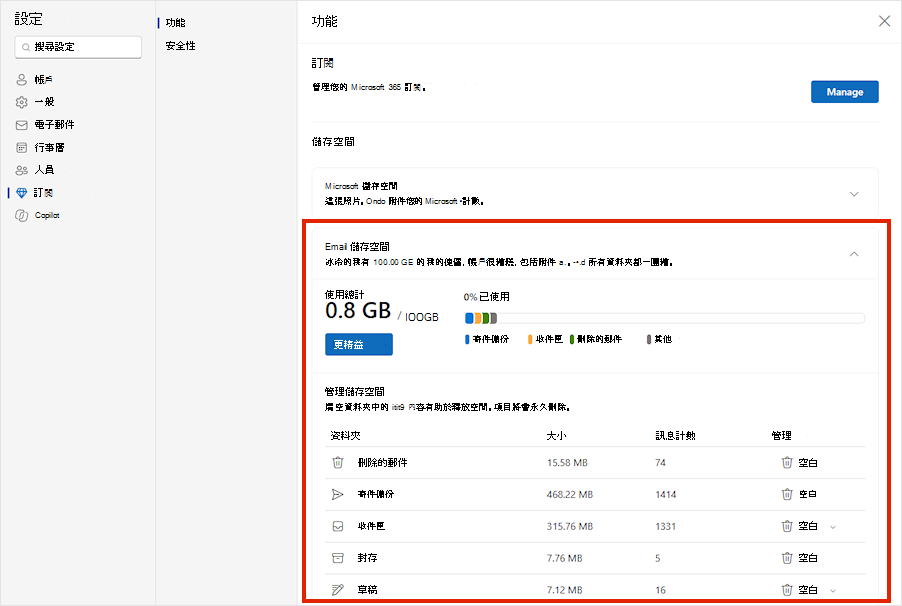Screen dimensions: 902x606
Task: Click the 1414 message count value
Action: [666, 494]
